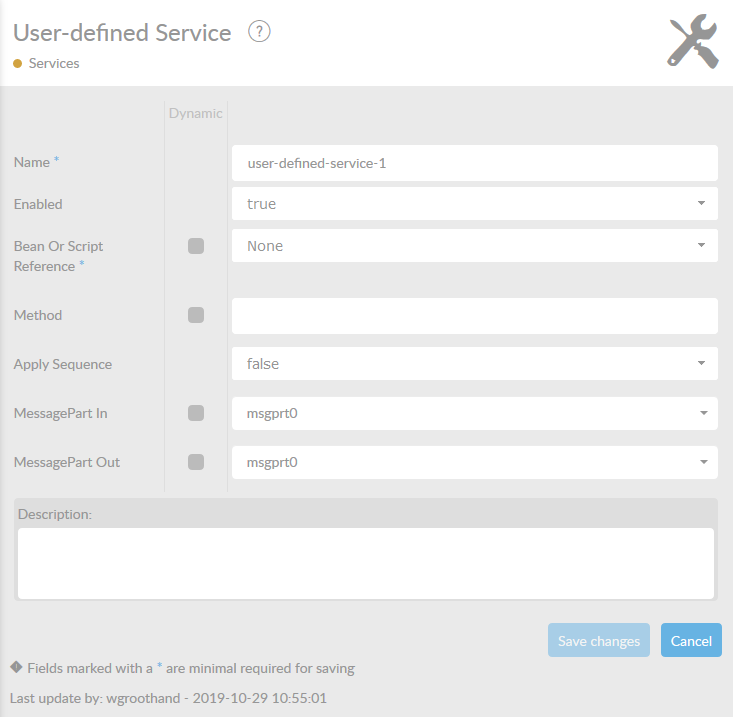Open the help question mark icon
This screenshot has width=733, height=717.
(x=259, y=32)
